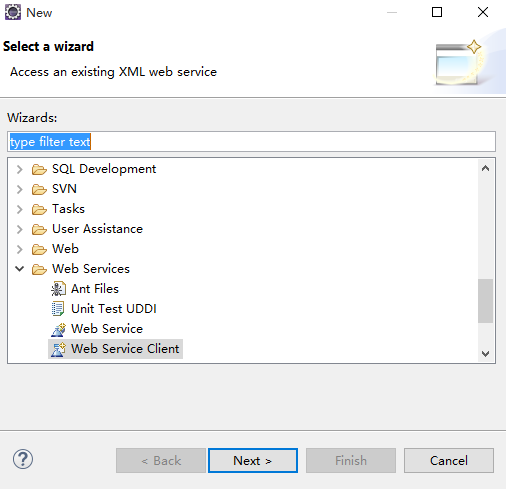Click the Next > button

[x=253, y=460]
